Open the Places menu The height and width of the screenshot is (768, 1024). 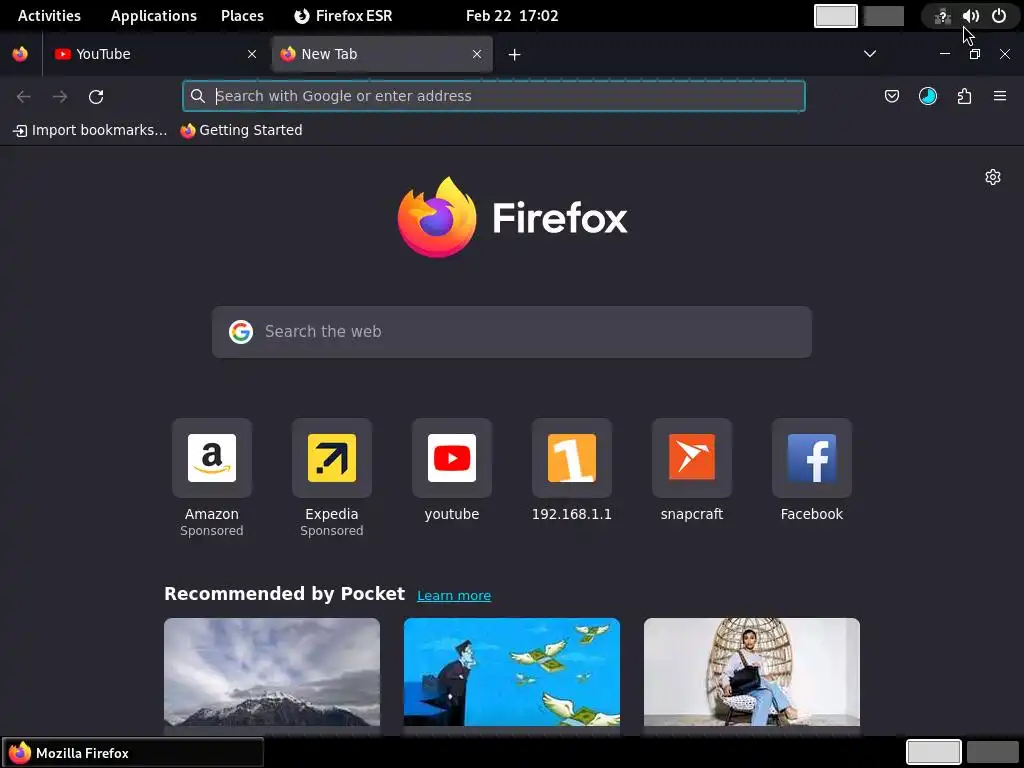pyautogui.click(x=242, y=16)
